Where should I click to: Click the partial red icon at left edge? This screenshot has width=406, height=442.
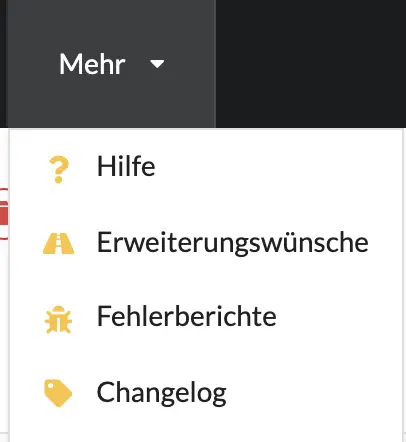[4, 214]
